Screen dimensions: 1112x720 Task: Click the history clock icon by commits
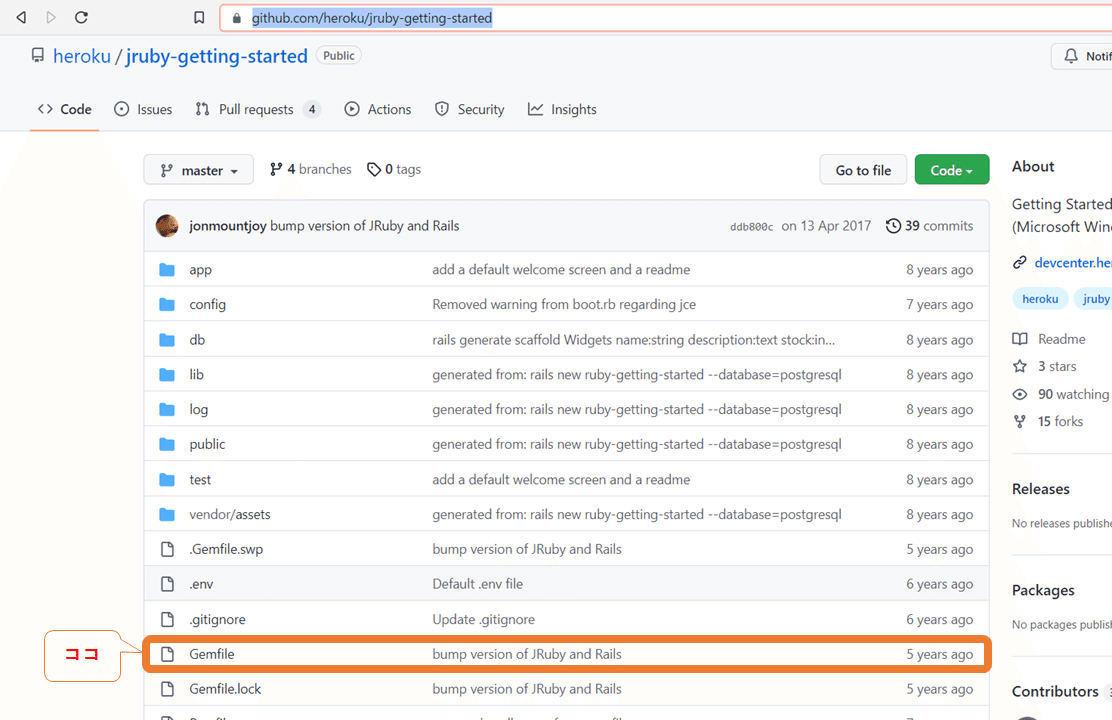[x=894, y=226]
